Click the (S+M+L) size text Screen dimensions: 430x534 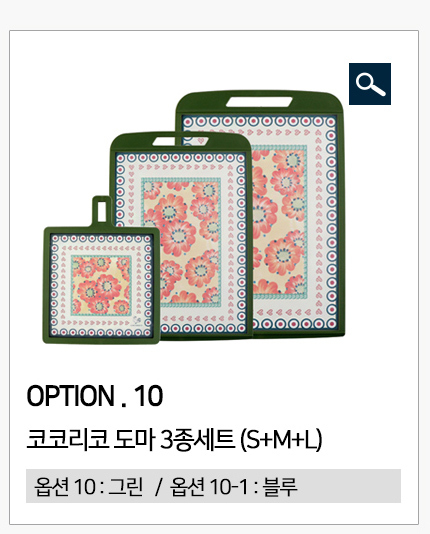click(x=281, y=440)
